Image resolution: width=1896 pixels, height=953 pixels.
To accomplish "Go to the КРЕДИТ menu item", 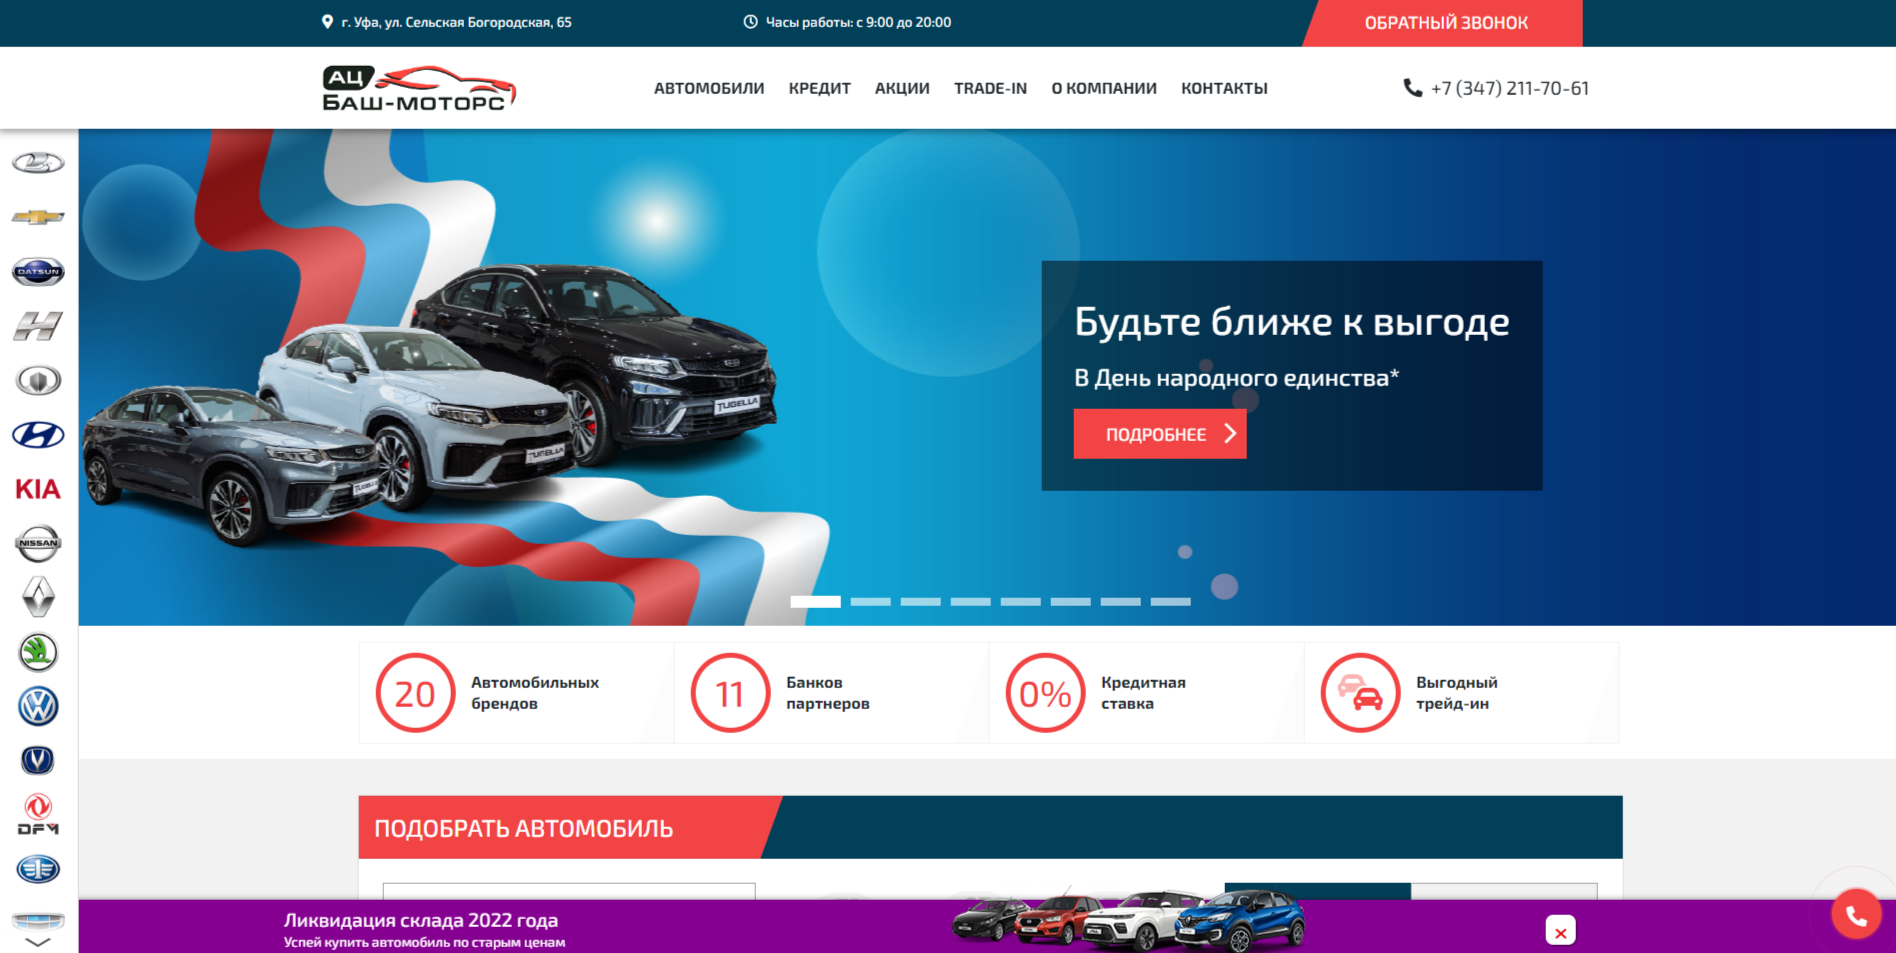I will (820, 88).
